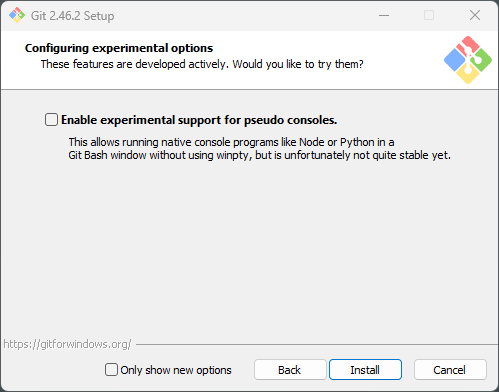Click the Git icon in the title bar
This screenshot has width=499, height=392.
(x=17, y=15)
